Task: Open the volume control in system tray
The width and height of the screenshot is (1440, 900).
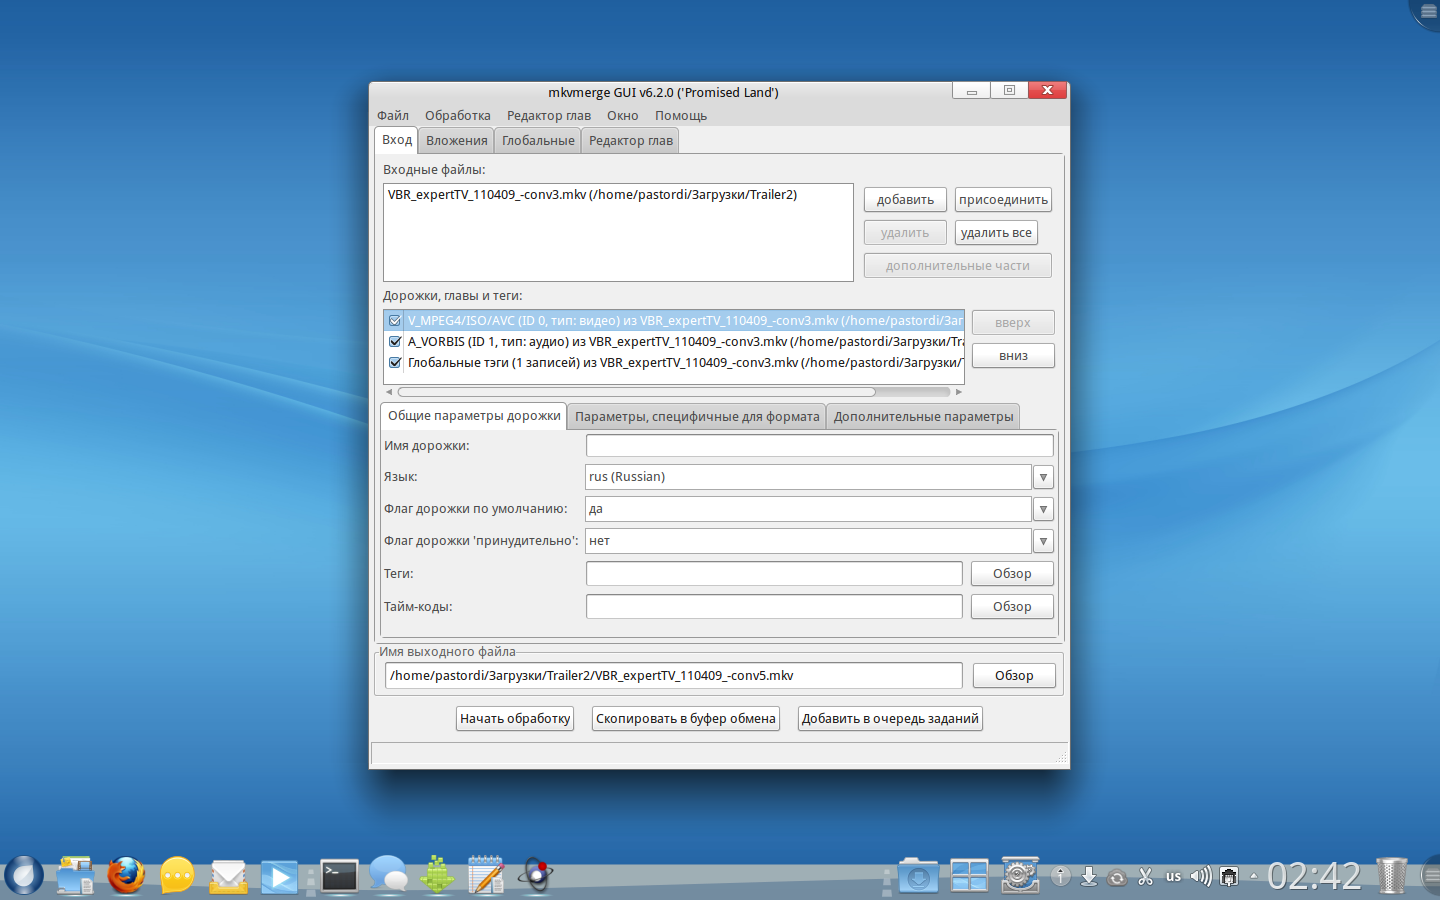Action: click(1200, 877)
